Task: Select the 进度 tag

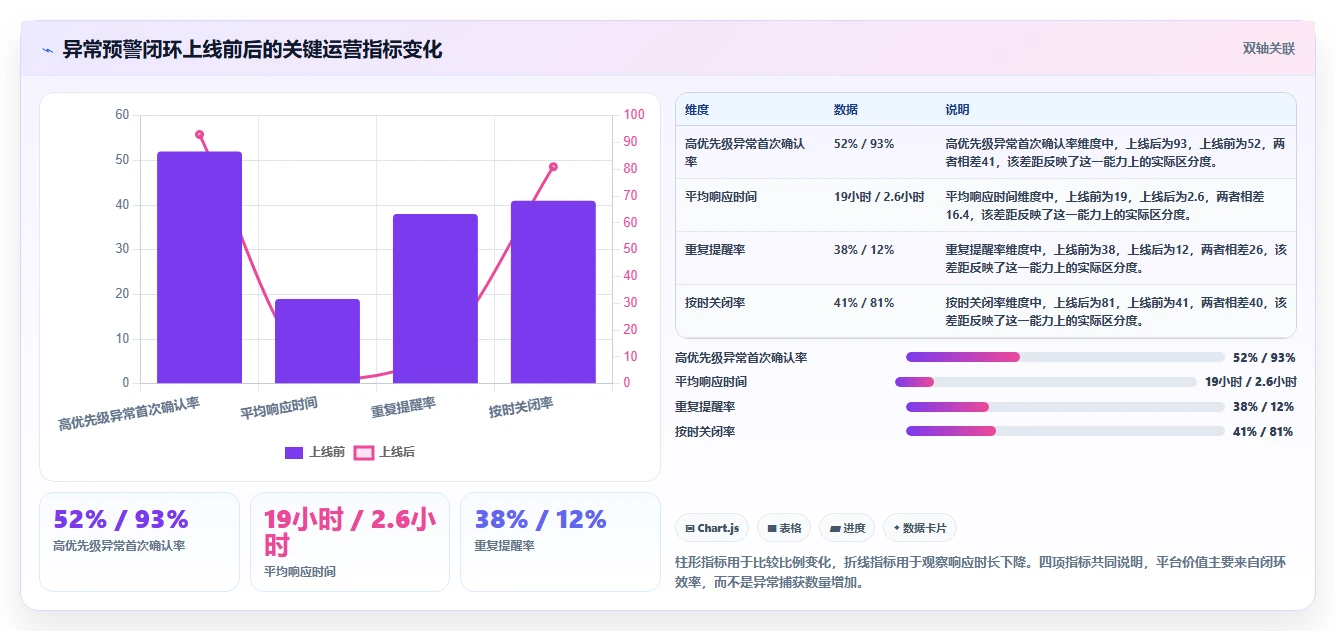Action: [x=847, y=528]
